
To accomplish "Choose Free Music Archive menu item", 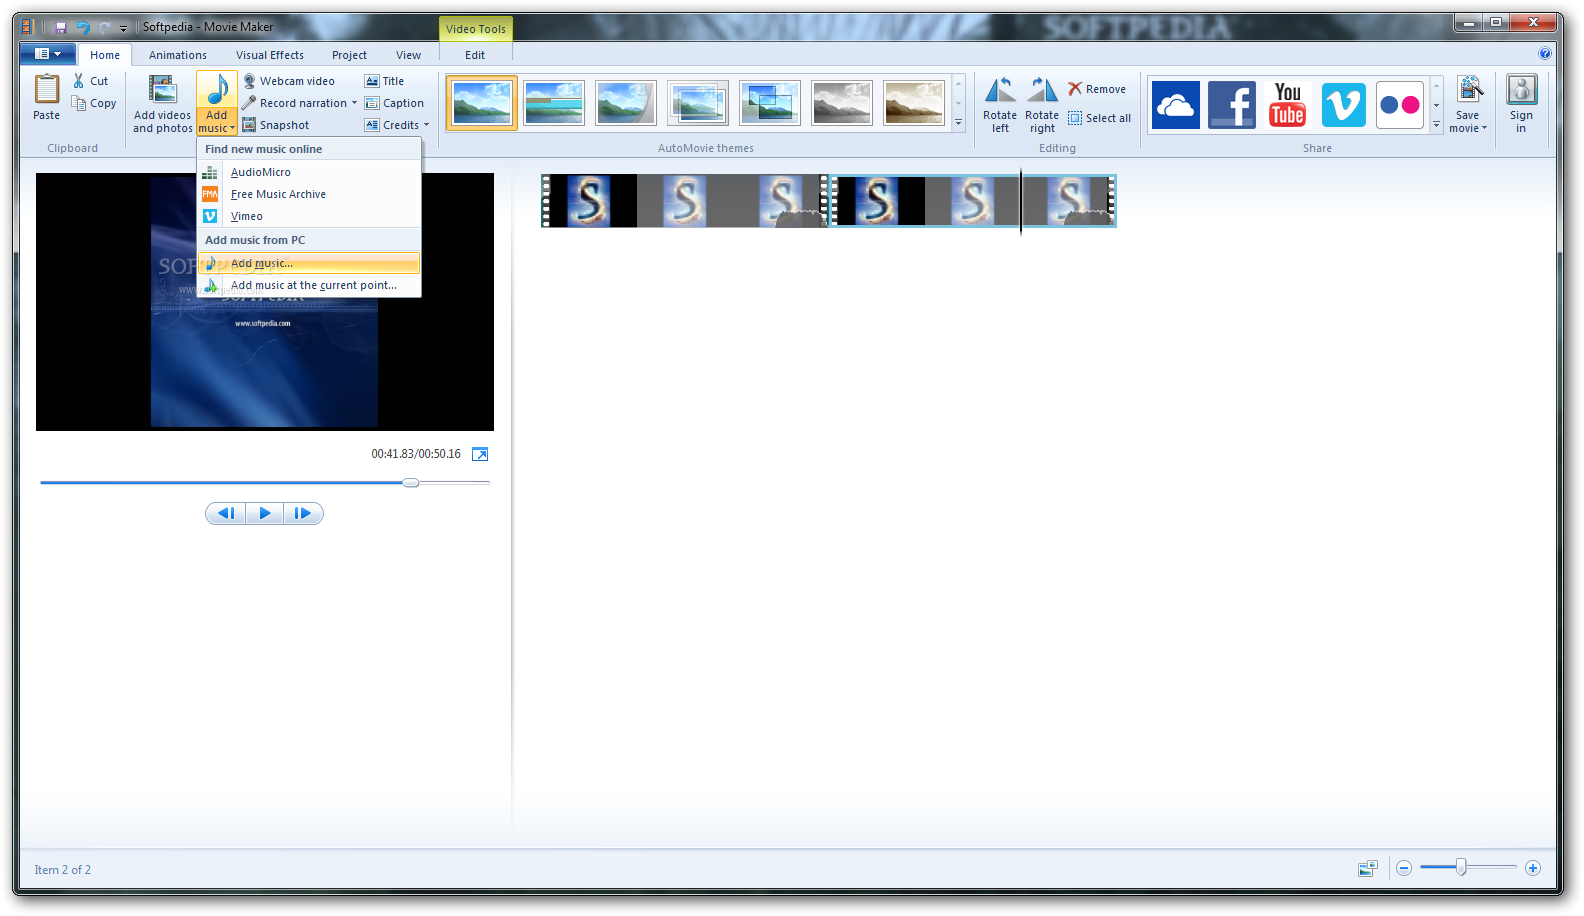I will [309, 194].
